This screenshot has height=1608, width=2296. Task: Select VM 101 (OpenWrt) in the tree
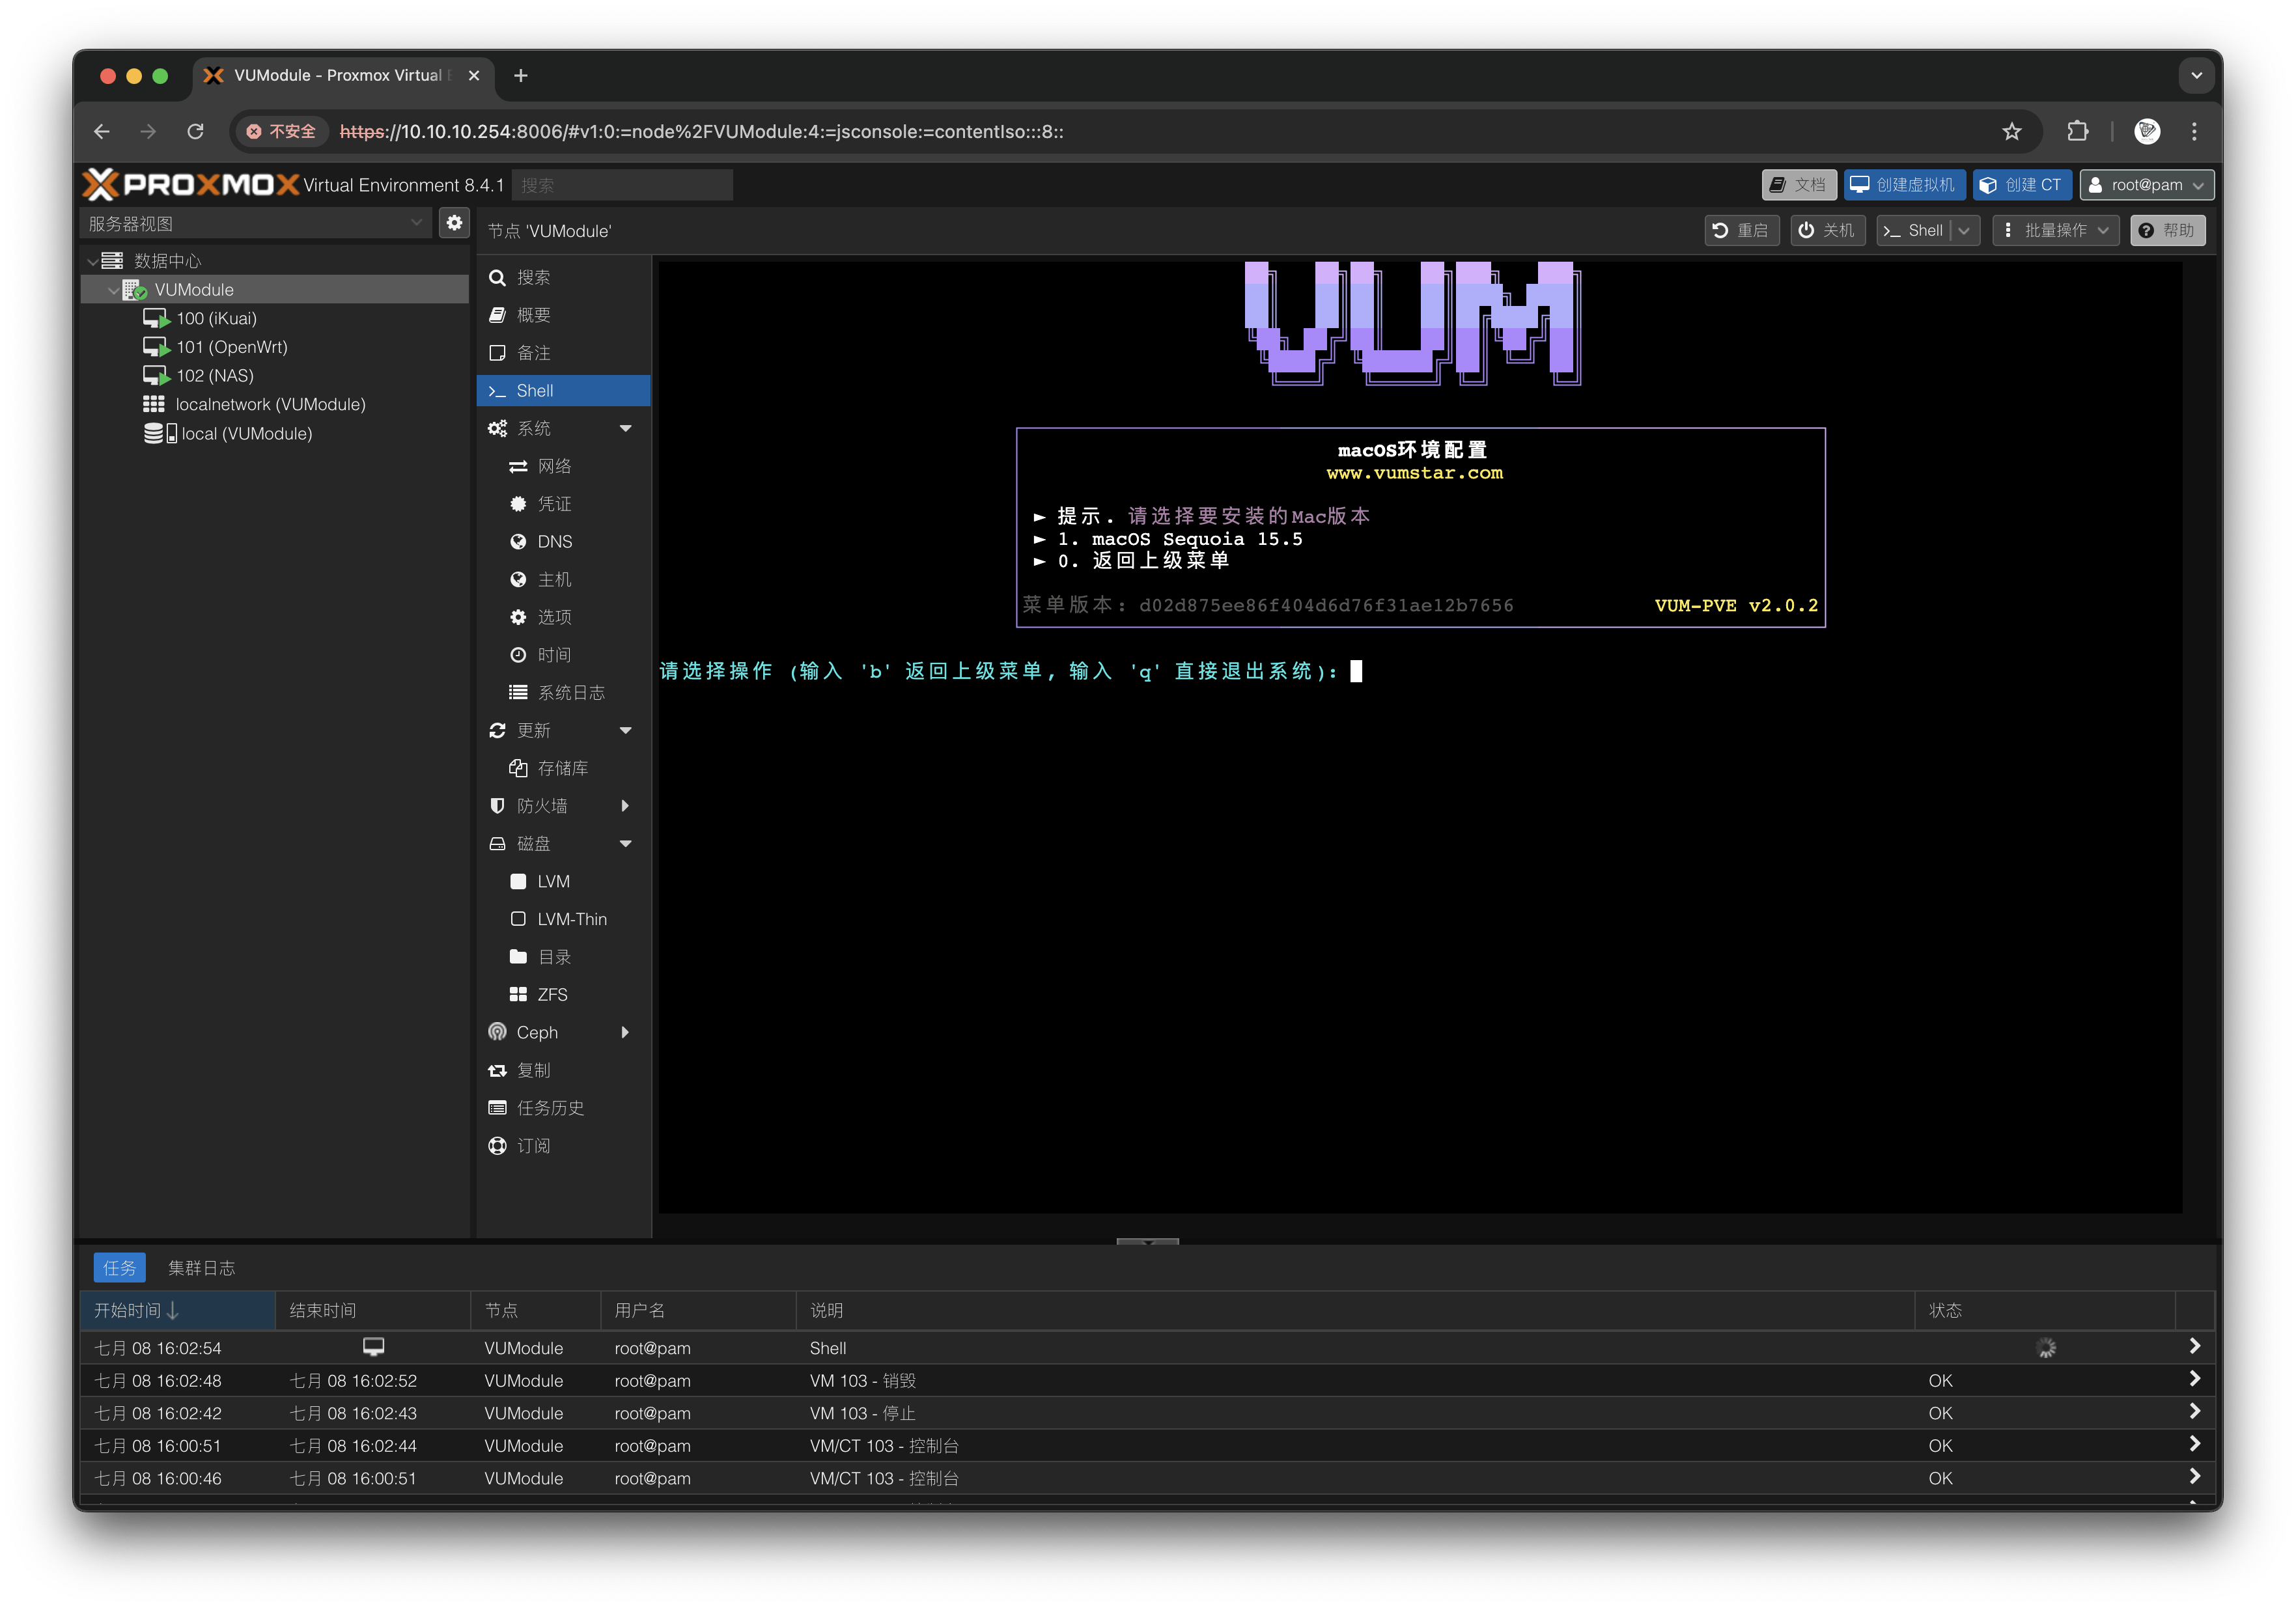point(231,347)
